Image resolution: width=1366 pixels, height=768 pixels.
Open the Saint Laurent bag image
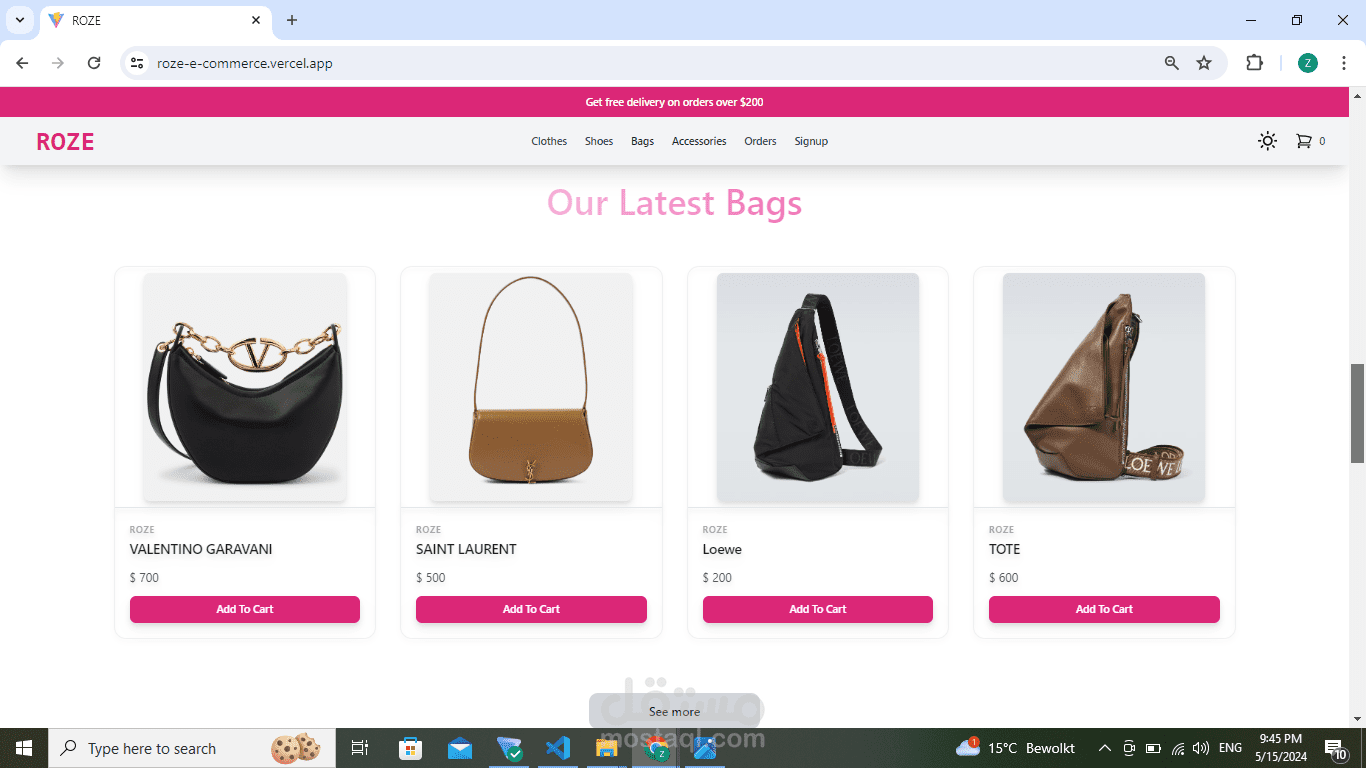click(x=531, y=387)
